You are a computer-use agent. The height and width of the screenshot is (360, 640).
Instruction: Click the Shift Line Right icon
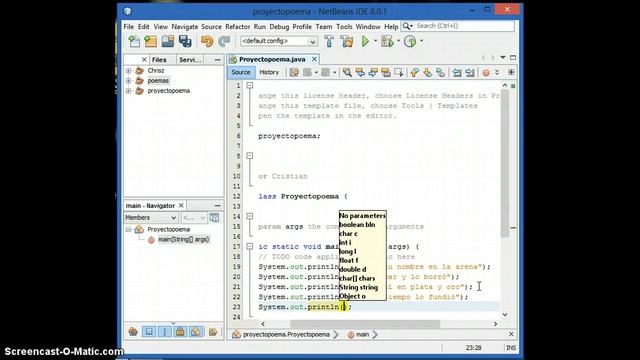point(470,72)
